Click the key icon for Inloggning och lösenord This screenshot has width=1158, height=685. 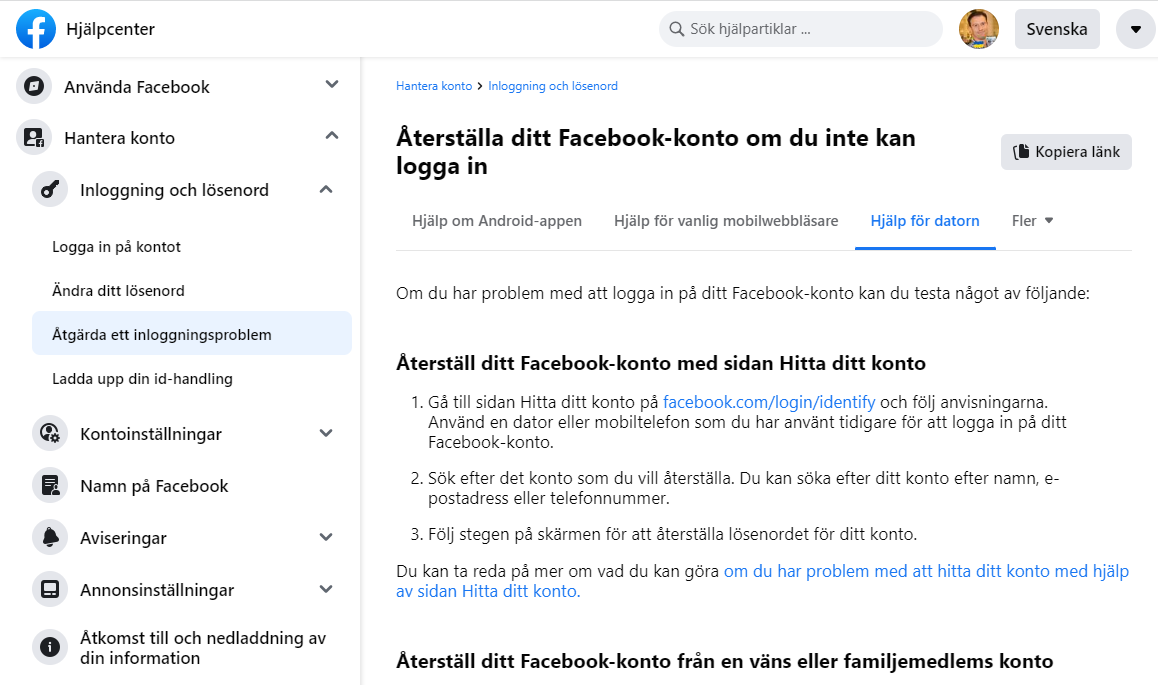tap(50, 190)
